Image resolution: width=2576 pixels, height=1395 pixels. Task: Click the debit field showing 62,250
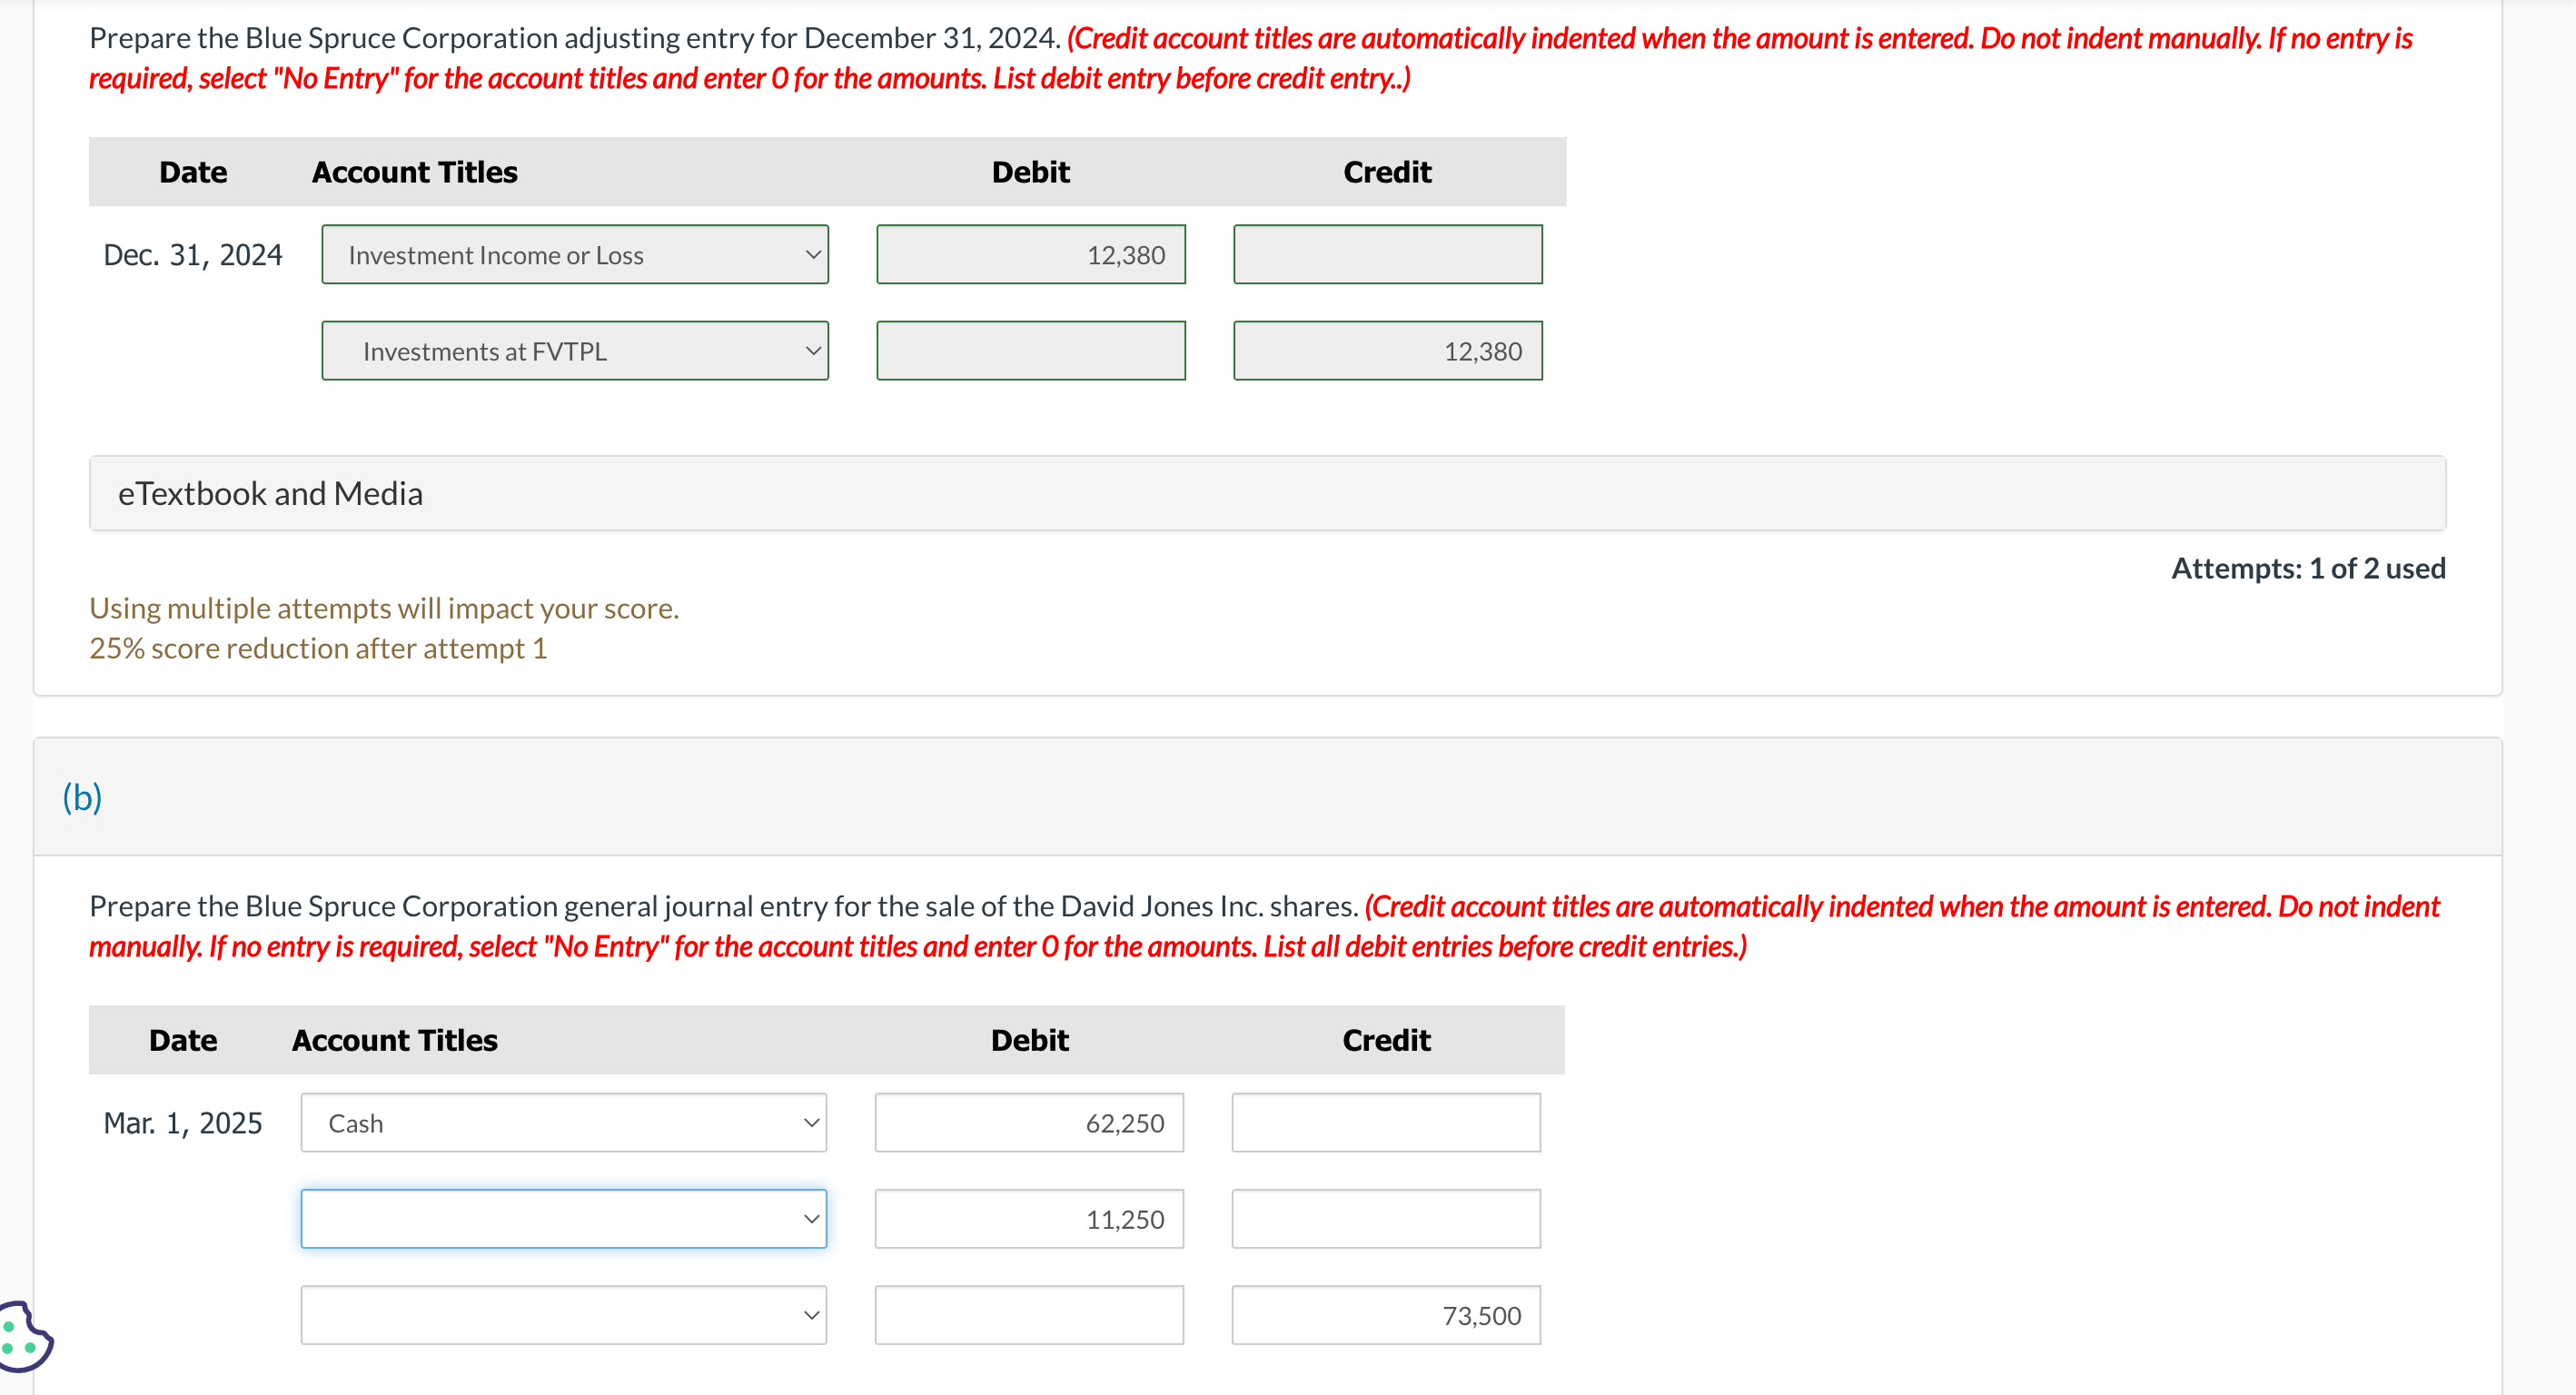[1028, 1123]
